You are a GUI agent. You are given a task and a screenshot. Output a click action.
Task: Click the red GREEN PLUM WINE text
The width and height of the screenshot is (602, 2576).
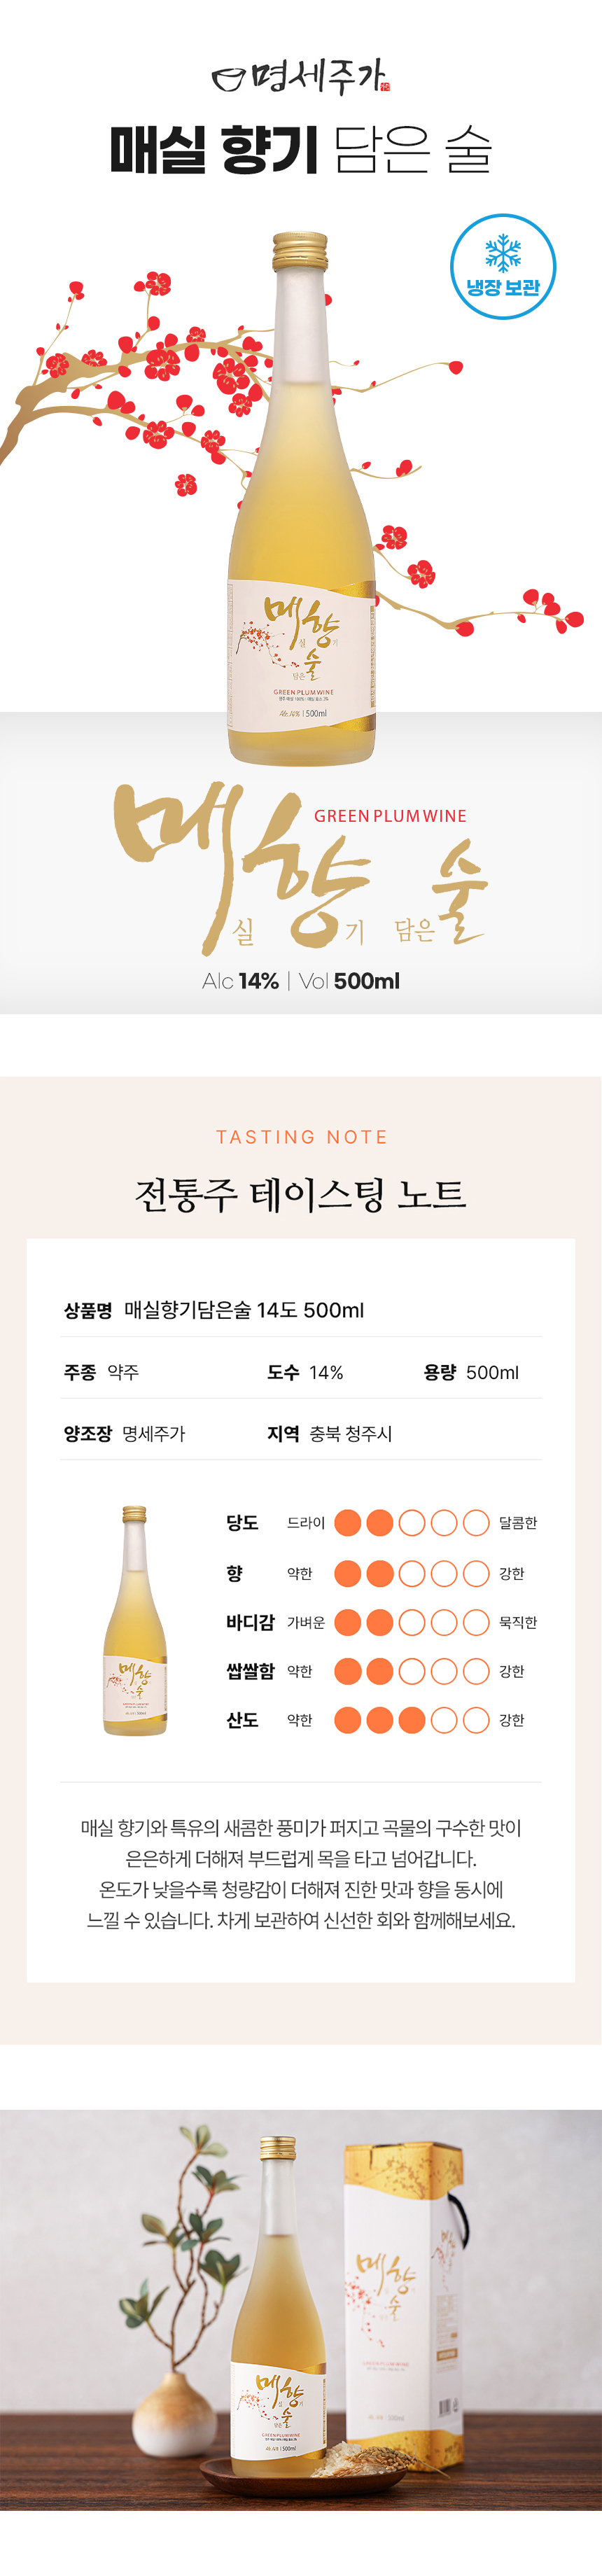point(390,816)
